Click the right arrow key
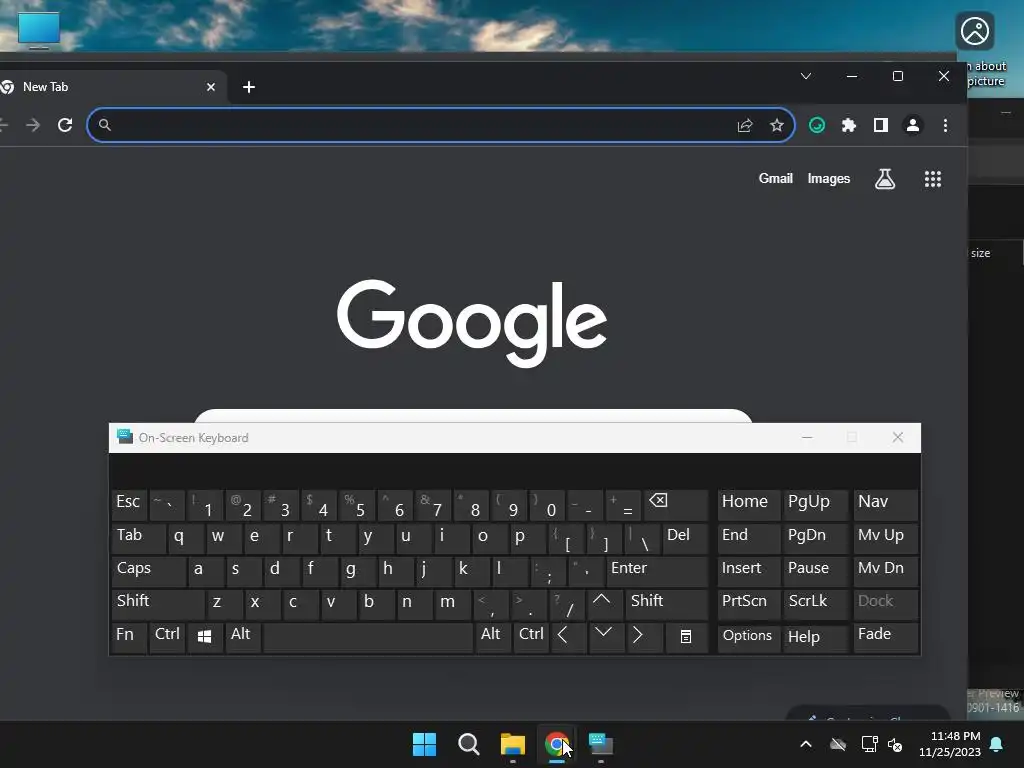 [x=644, y=637]
